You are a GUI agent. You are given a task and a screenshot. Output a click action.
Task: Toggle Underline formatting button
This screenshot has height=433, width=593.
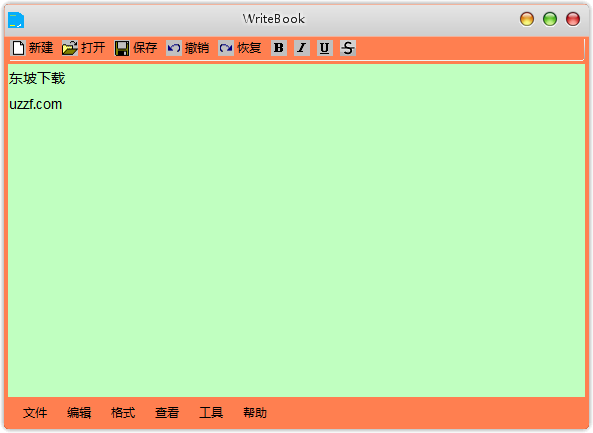(324, 48)
